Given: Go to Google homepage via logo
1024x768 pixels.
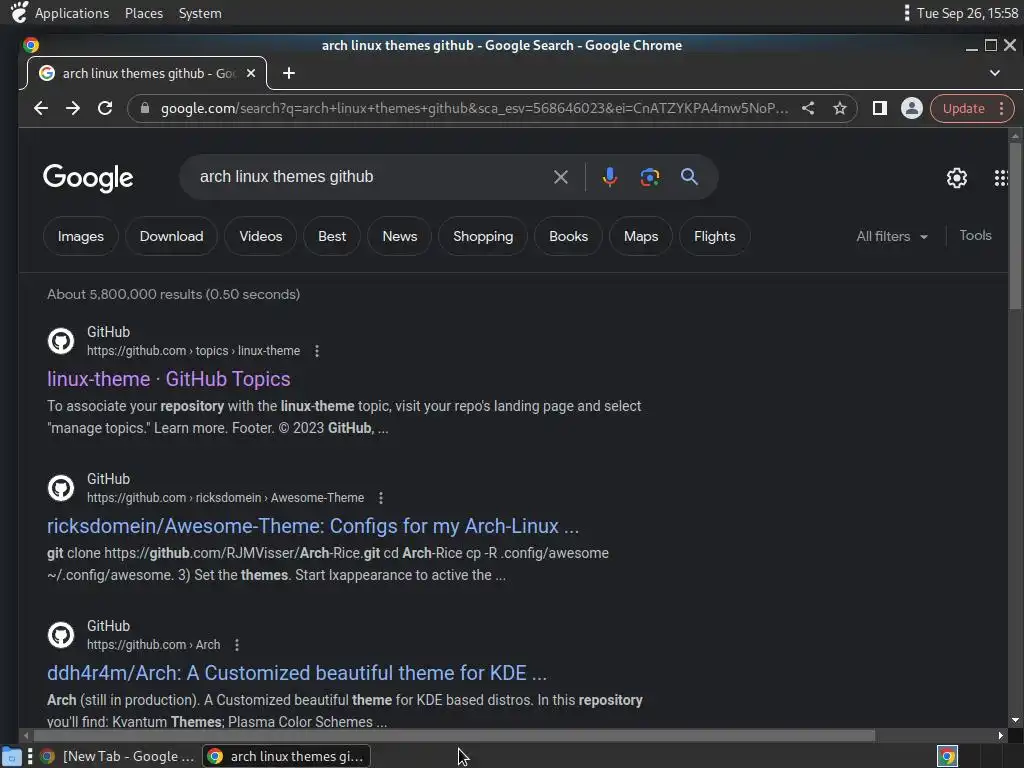Looking at the screenshot, I should [x=88, y=178].
